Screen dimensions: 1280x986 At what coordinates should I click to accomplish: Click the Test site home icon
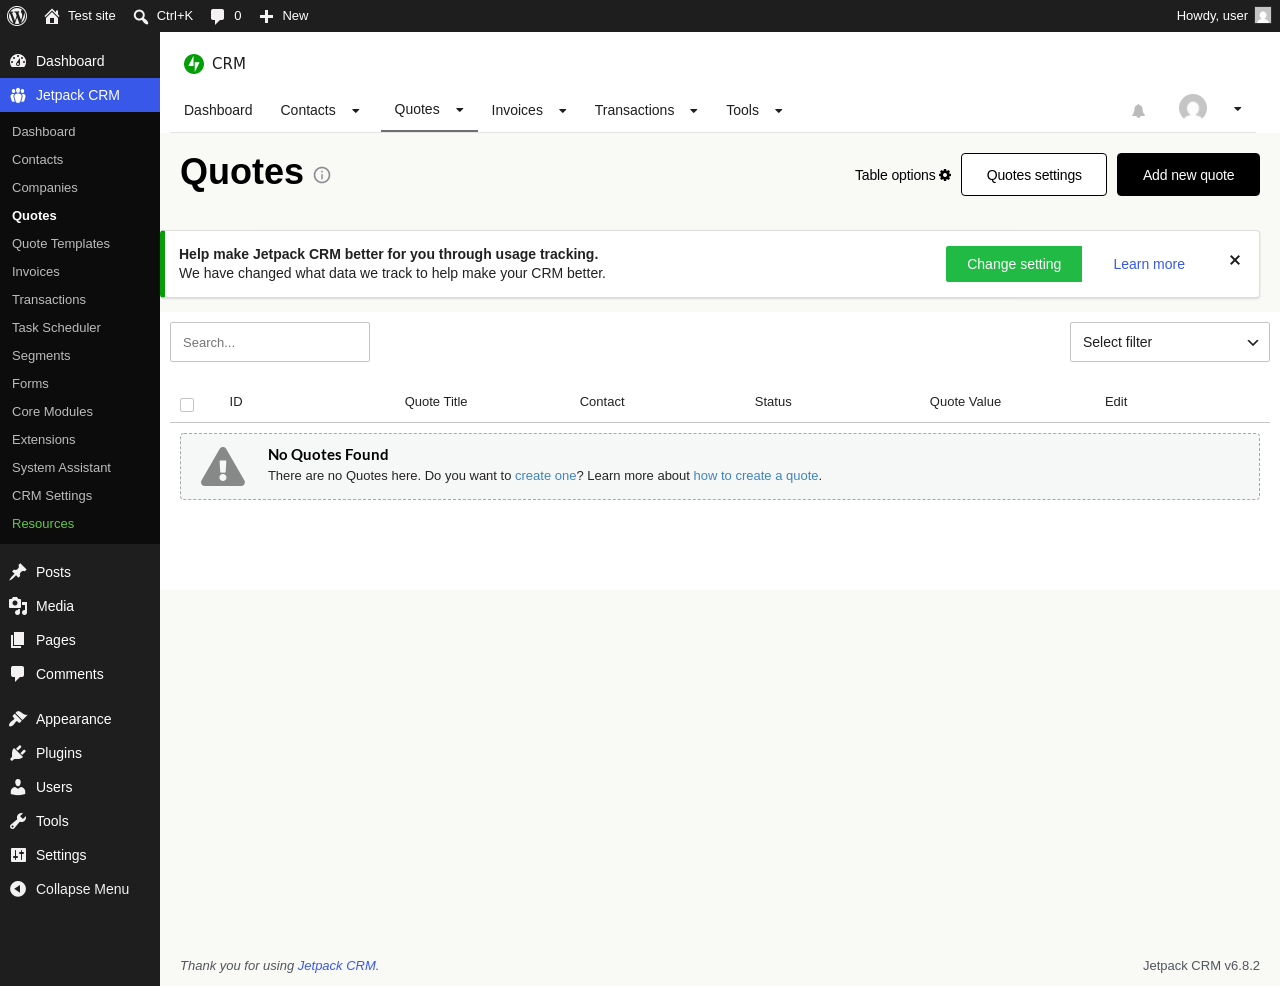pos(52,16)
